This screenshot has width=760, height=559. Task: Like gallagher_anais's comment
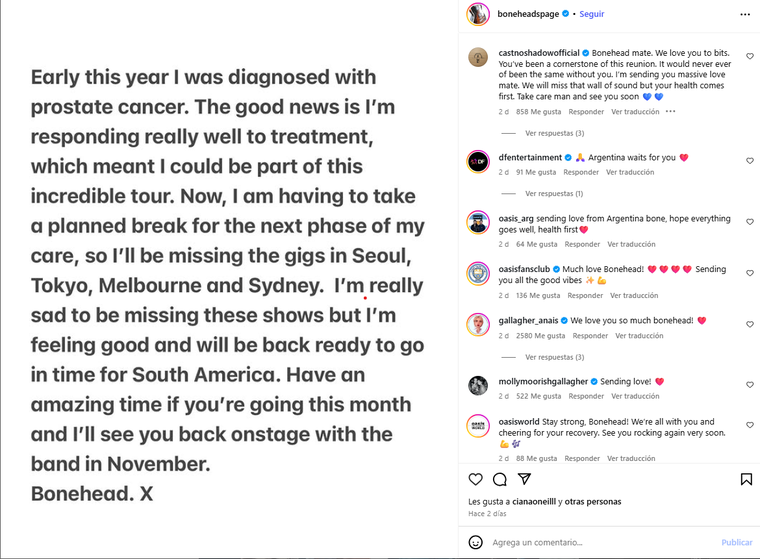point(746,324)
